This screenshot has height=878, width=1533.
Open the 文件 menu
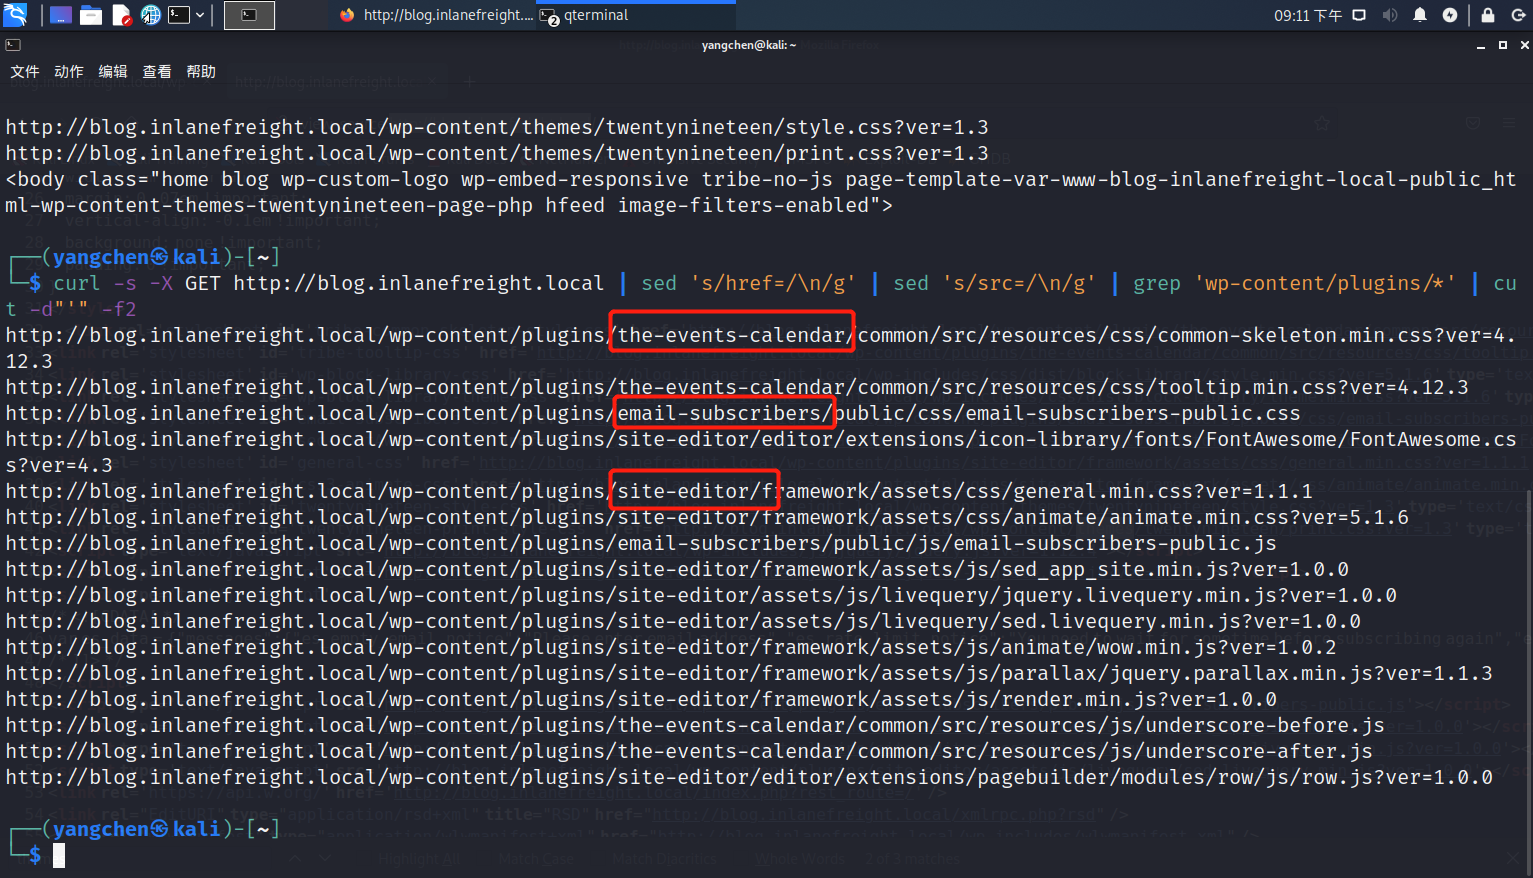click(24, 71)
